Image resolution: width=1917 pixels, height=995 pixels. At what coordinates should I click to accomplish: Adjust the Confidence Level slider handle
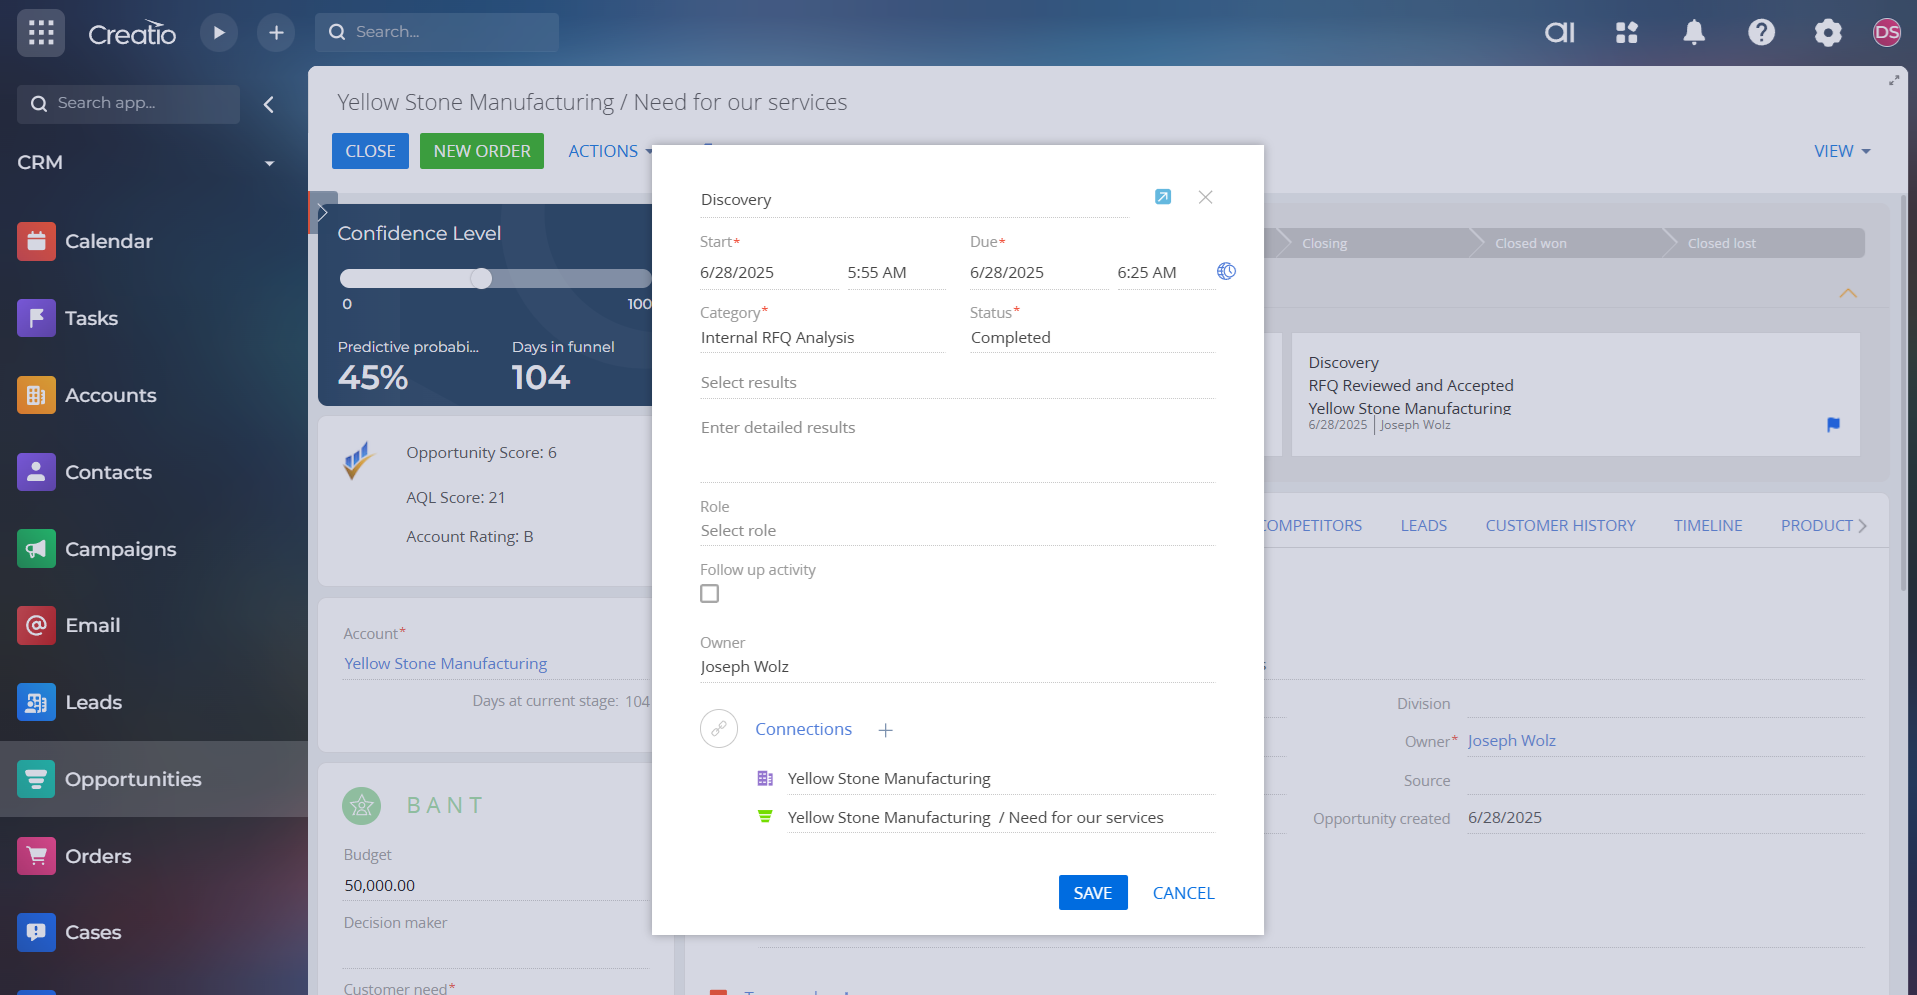pyautogui.click(x=481, y=279)
